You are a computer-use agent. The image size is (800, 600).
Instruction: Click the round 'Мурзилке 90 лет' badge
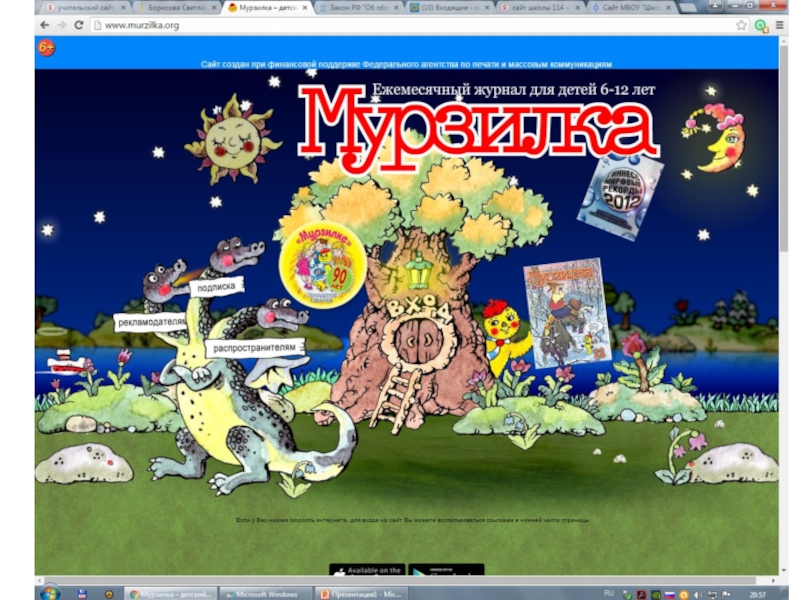(x=322, y=264)
